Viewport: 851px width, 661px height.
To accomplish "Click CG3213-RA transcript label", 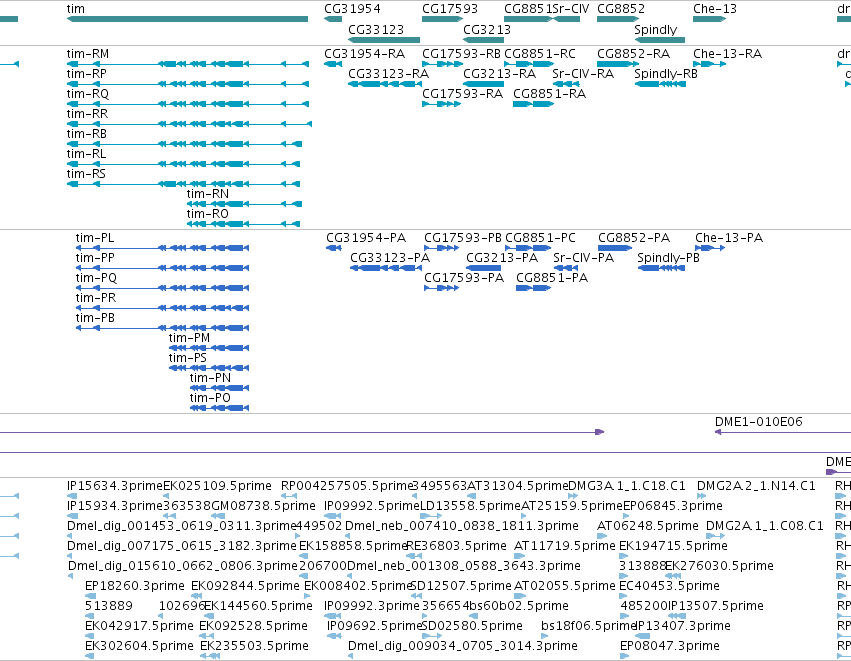I will [499, 74].
